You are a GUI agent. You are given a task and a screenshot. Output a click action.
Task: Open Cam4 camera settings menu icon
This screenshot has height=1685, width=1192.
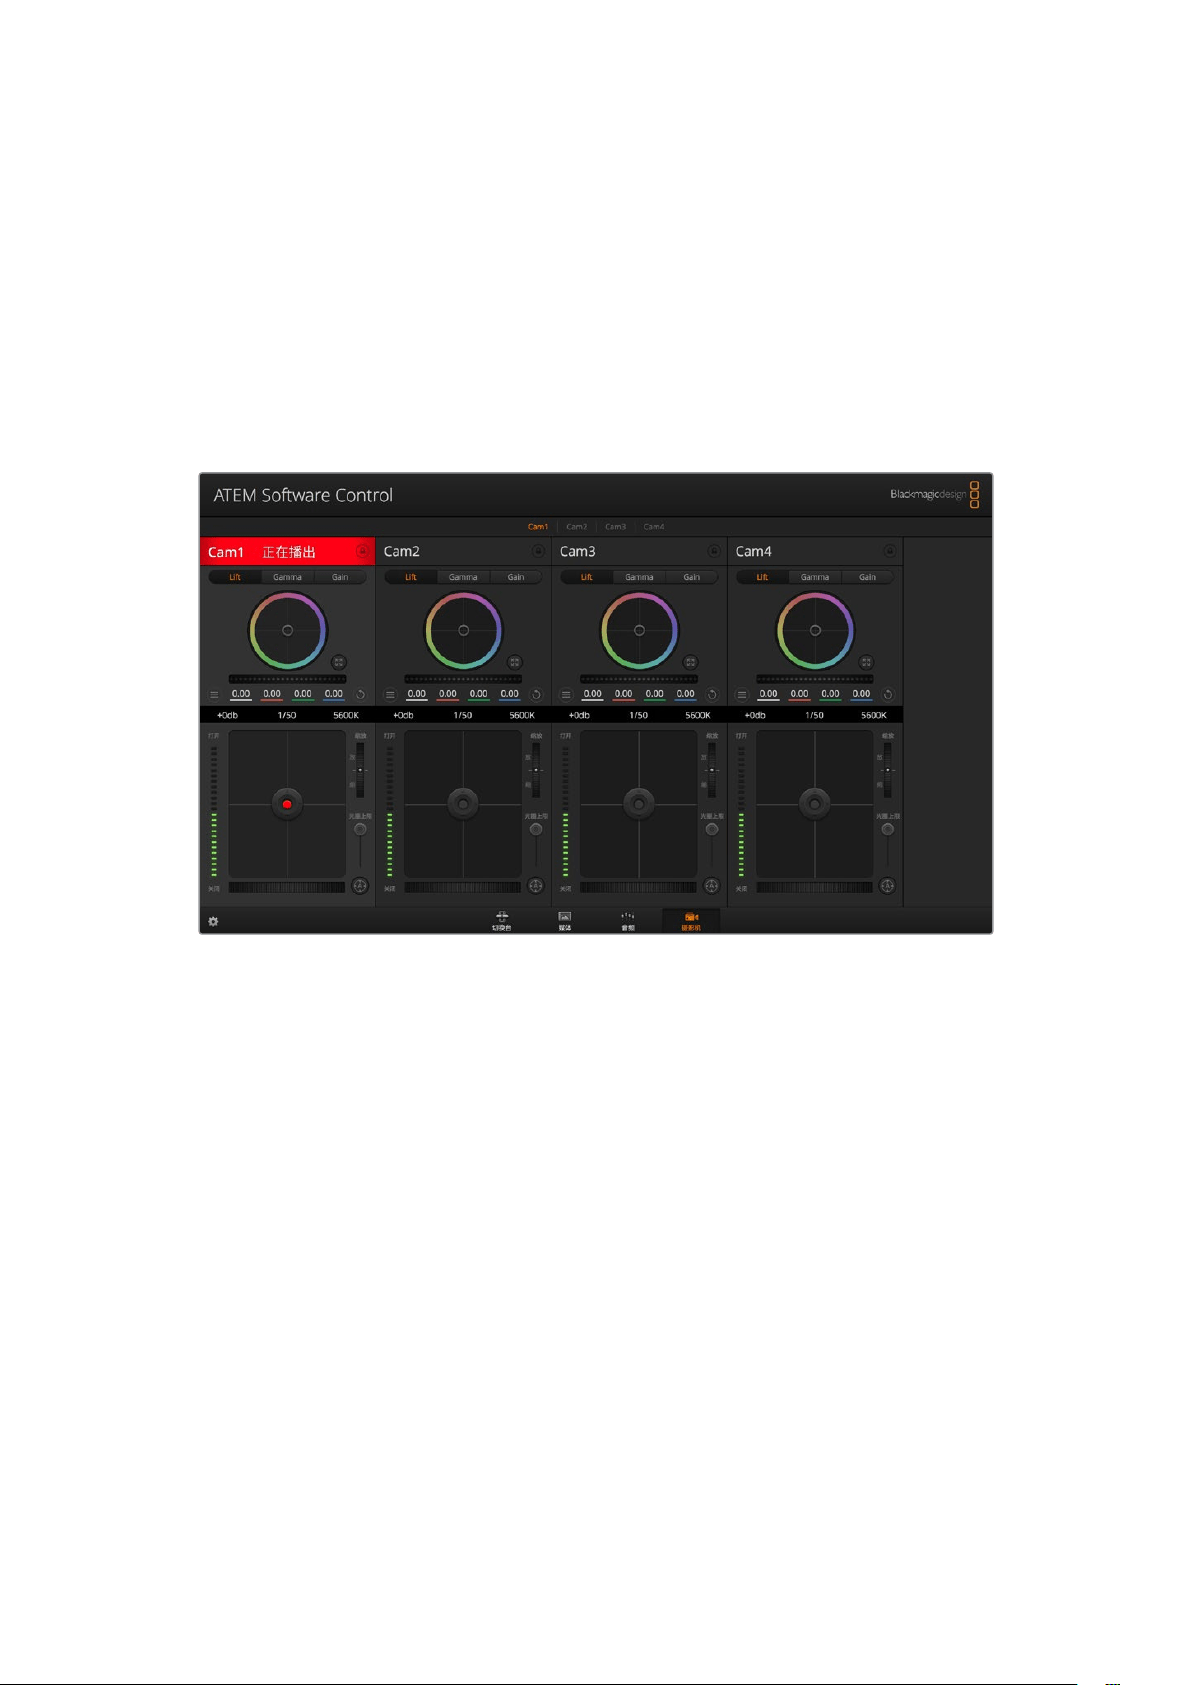pyautogui.click(x=742, y=694)
